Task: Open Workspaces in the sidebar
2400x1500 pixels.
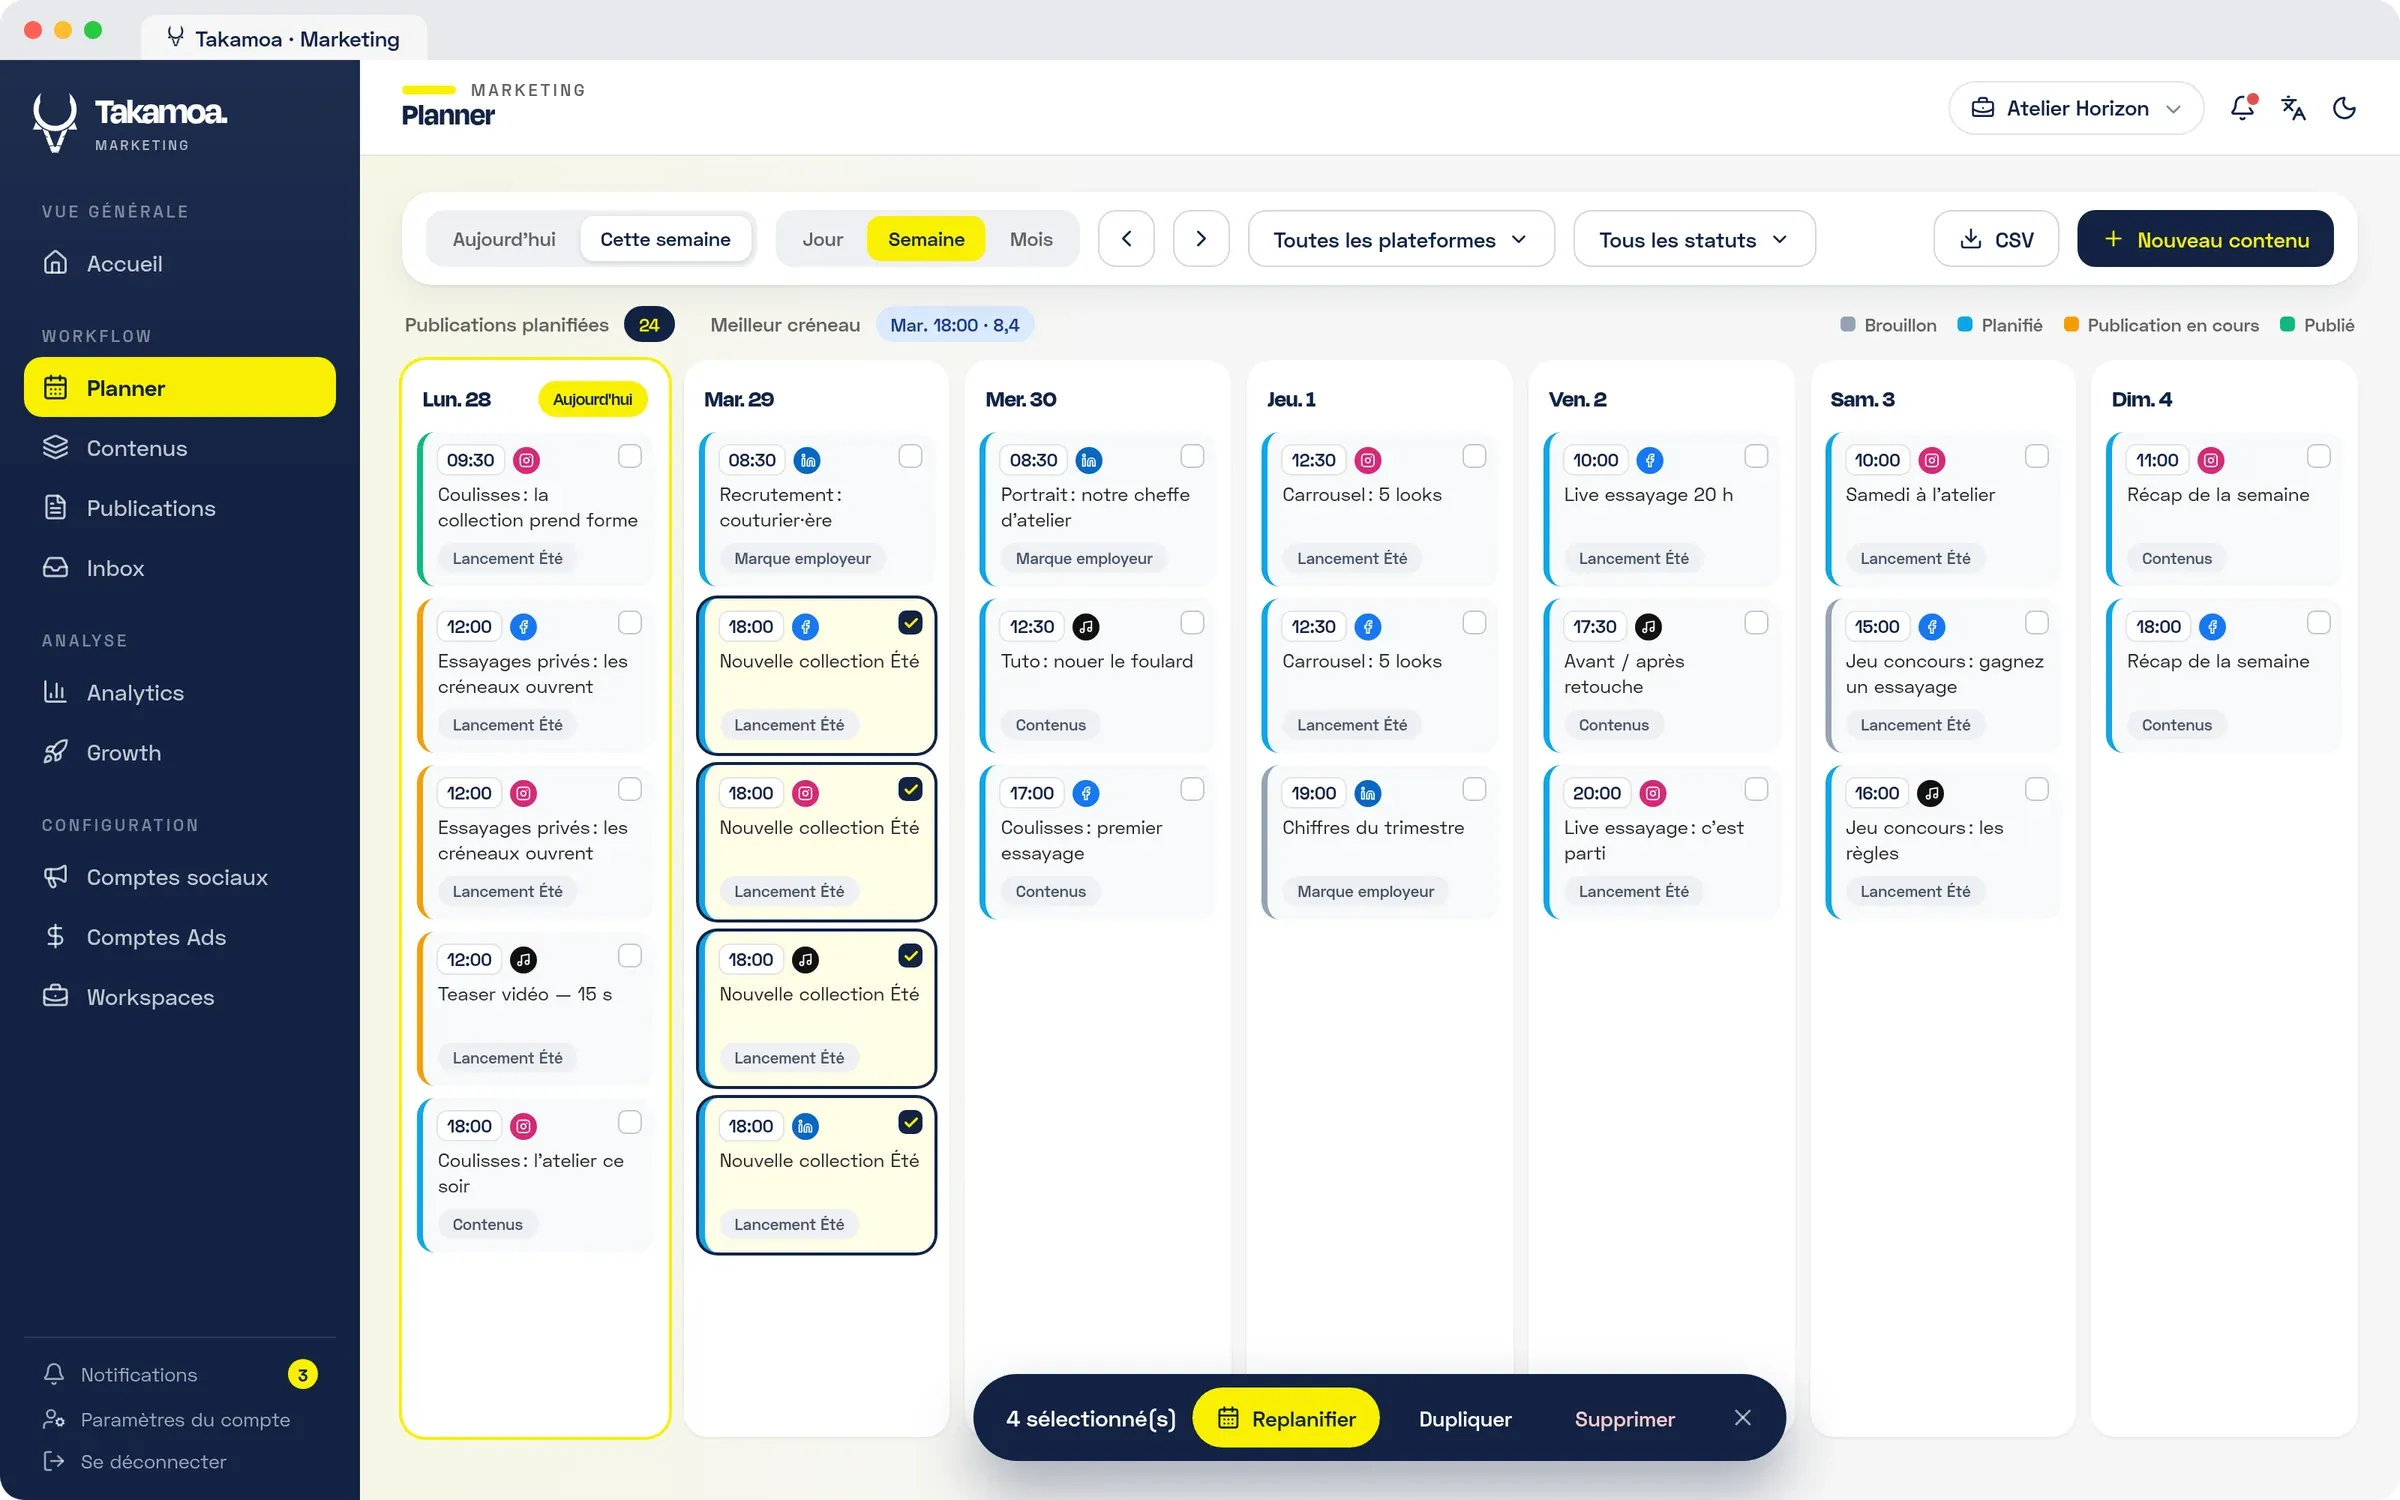Action: point(180,997)
